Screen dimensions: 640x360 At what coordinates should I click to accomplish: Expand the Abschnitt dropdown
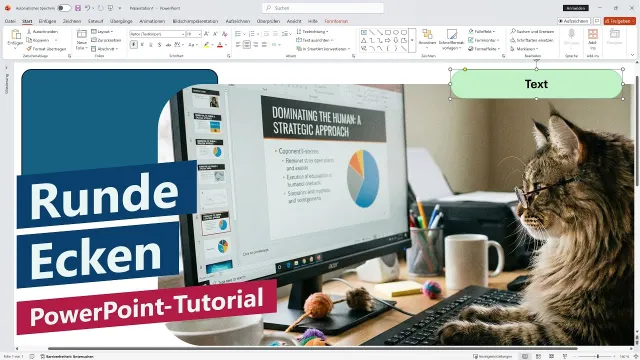point(104,49)
